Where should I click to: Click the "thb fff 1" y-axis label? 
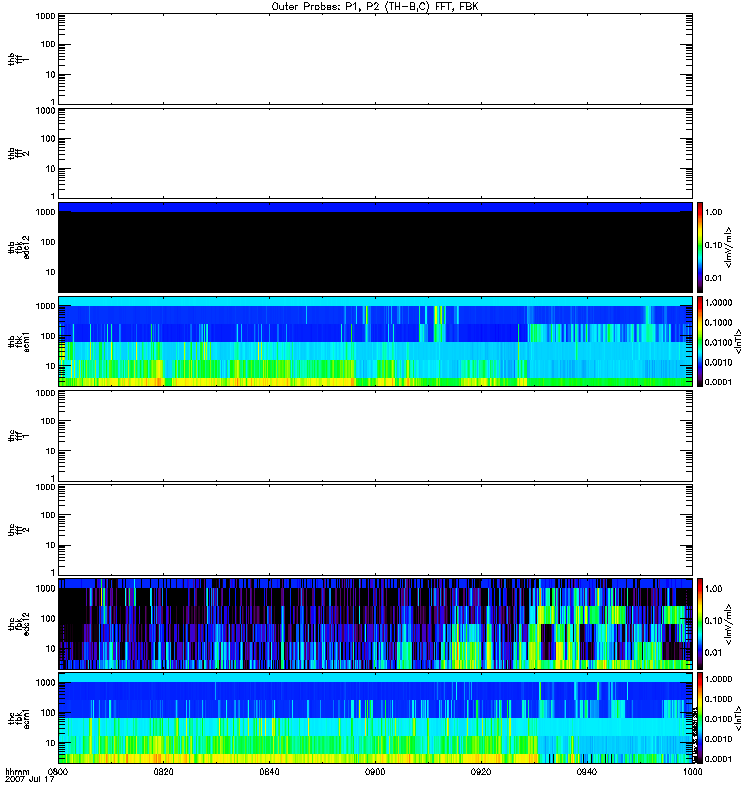pyautogui.click(x=18, y=59)
